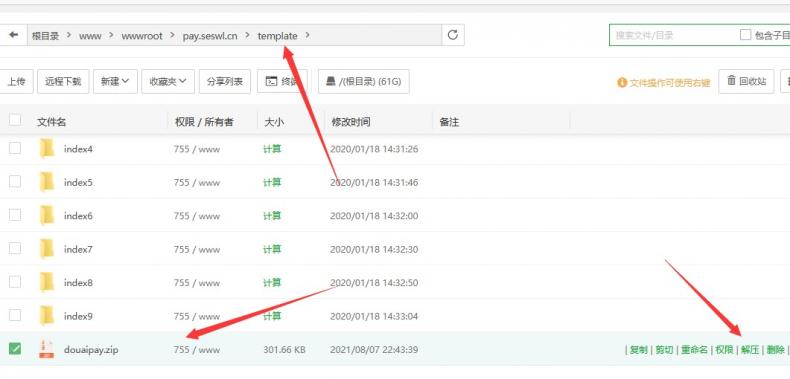This screenshot has width=790, height=379.
Task: Click the root directory disk button
Action: click(x=364, y=81)
